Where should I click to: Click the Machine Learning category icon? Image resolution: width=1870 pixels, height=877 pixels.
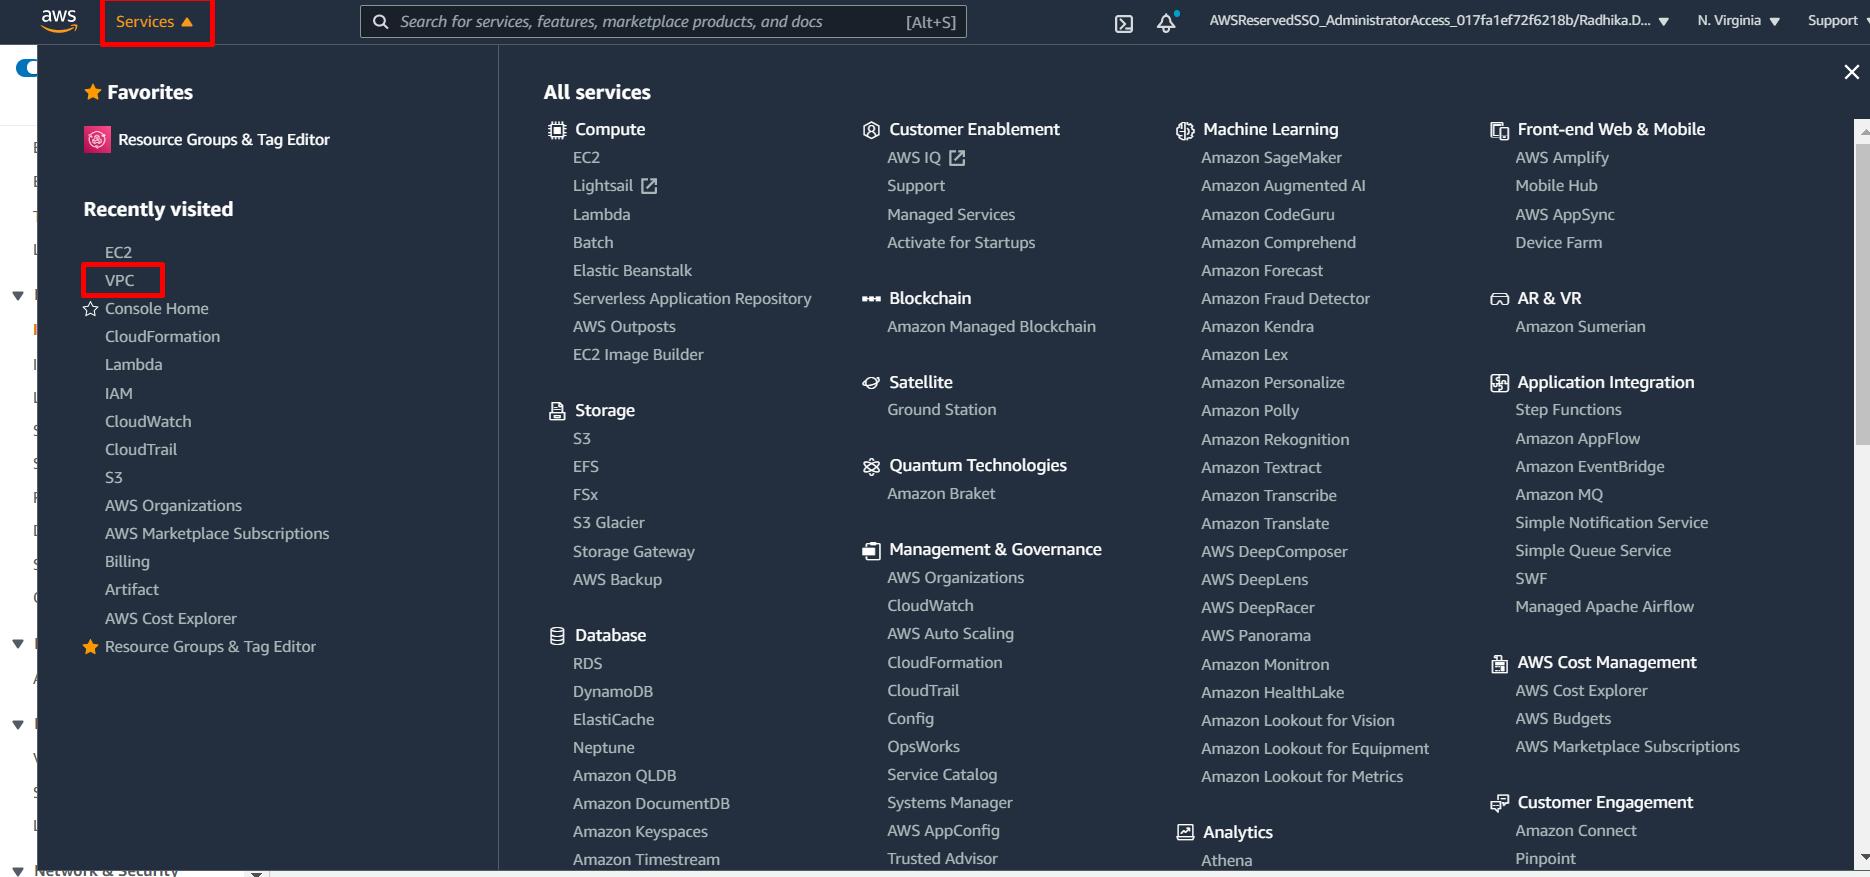point(1185,130)
